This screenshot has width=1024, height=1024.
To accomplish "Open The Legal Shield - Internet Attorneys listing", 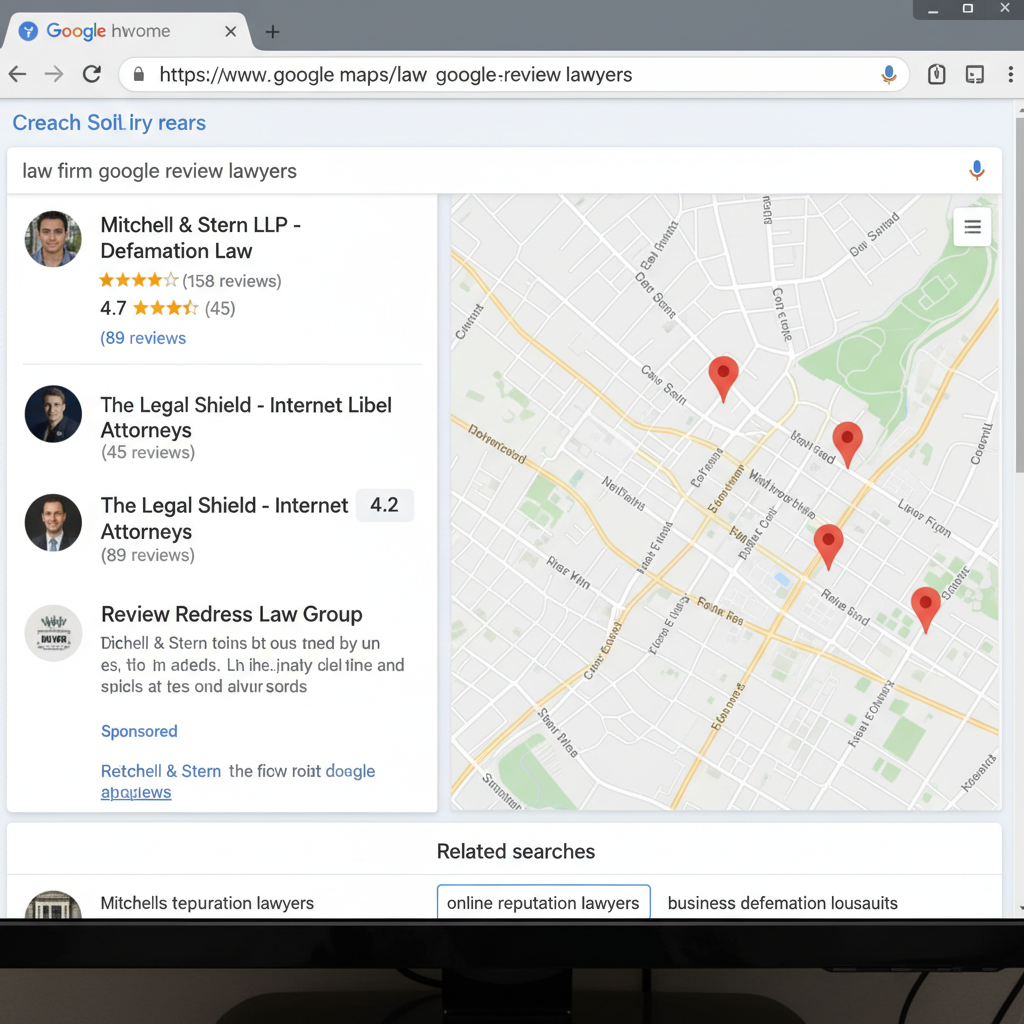I will (224, 518).
